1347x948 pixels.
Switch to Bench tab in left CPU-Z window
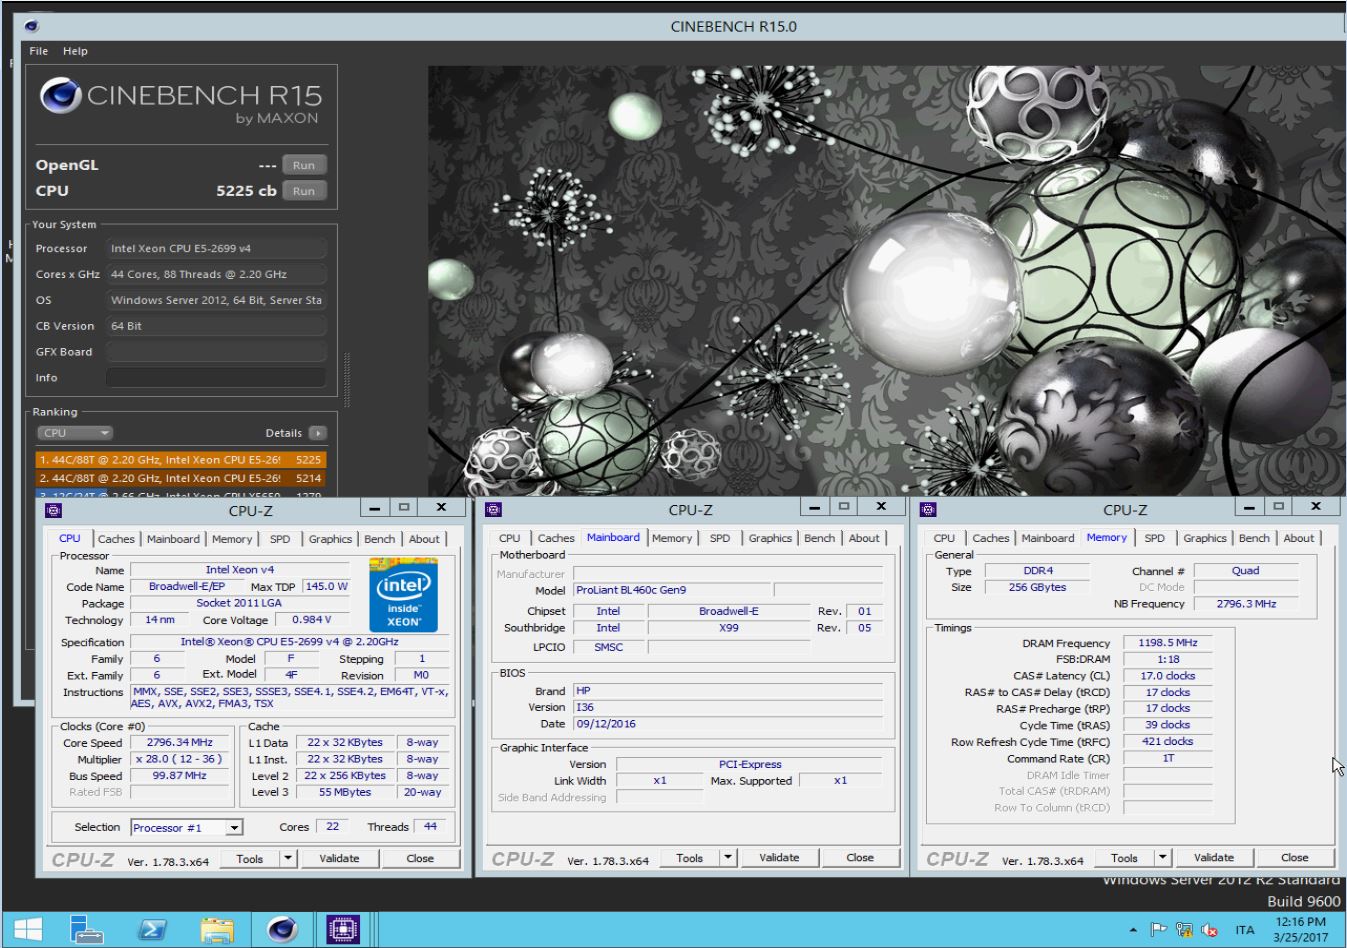(379, 539)
